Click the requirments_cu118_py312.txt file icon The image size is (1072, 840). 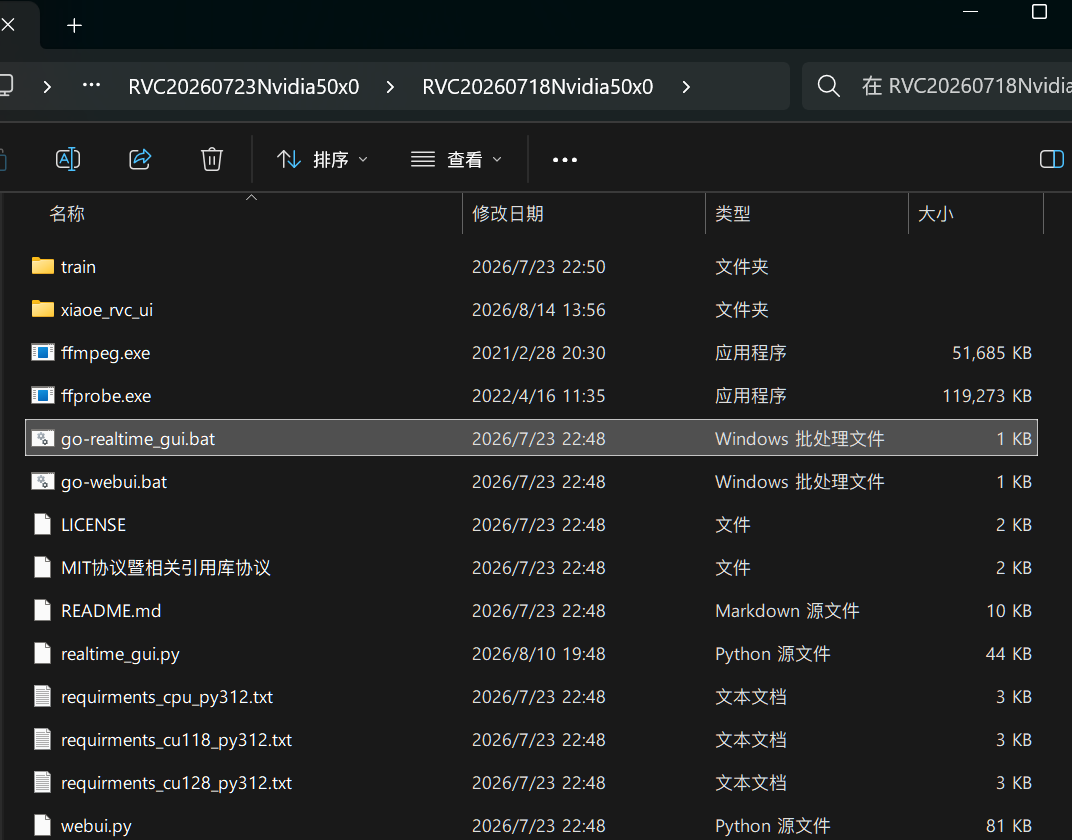pos(42,740)
